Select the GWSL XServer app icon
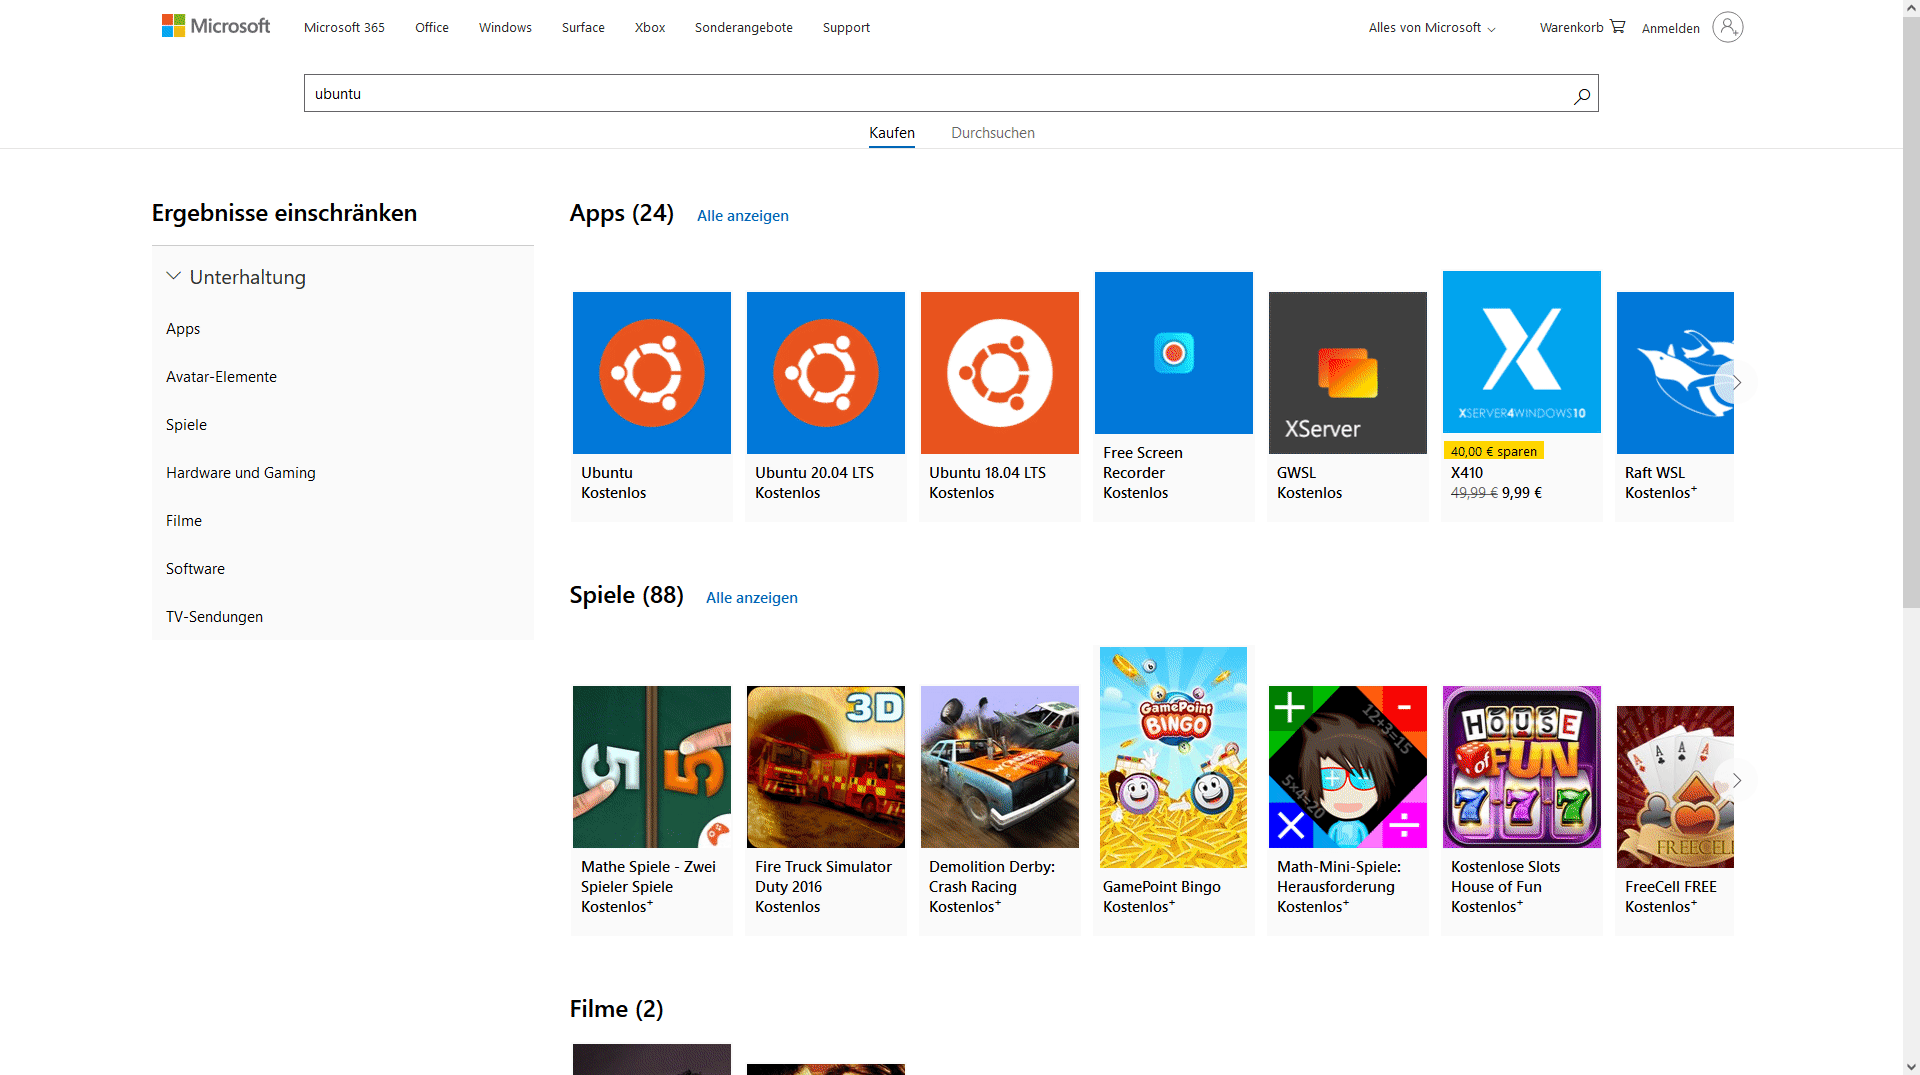Screen dimensions: 1920x1075 pyautogui.click(x=1347, y=373)
